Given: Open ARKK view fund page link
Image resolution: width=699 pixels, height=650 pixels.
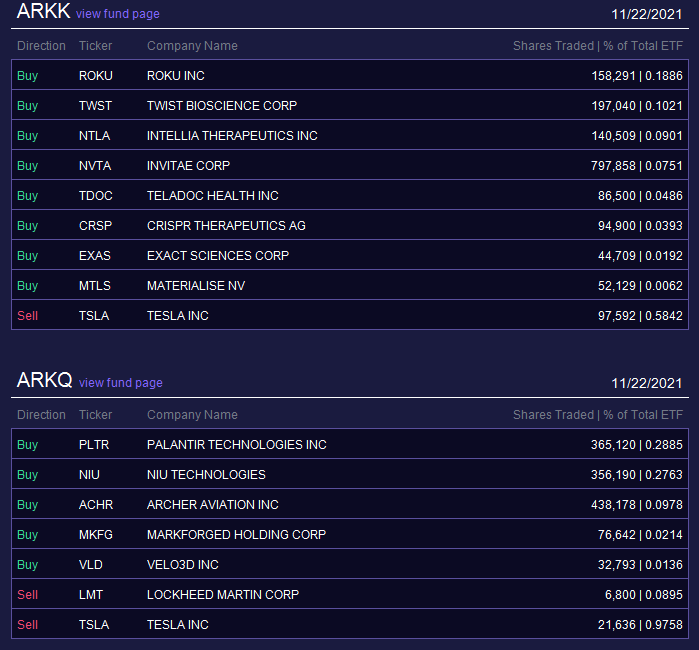Looking at the screenshot, I should pos(118,14).
